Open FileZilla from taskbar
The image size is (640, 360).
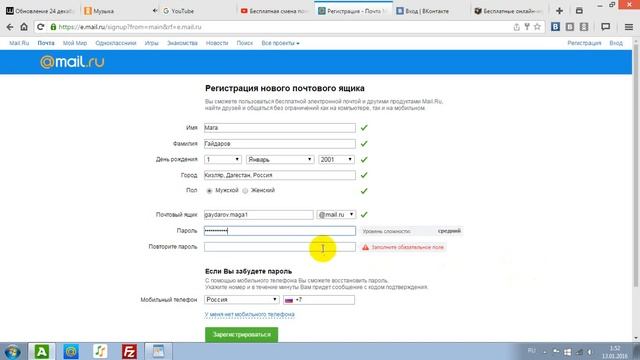pyautogui.click(x=129, y=351)
